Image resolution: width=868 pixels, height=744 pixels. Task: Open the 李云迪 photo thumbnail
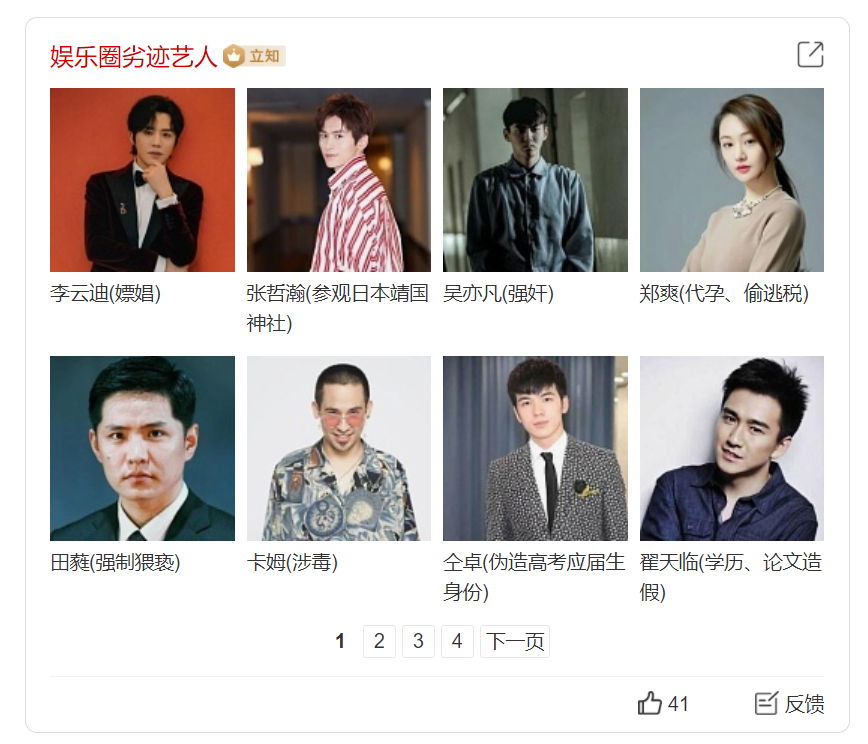click(x=142, y=180)
